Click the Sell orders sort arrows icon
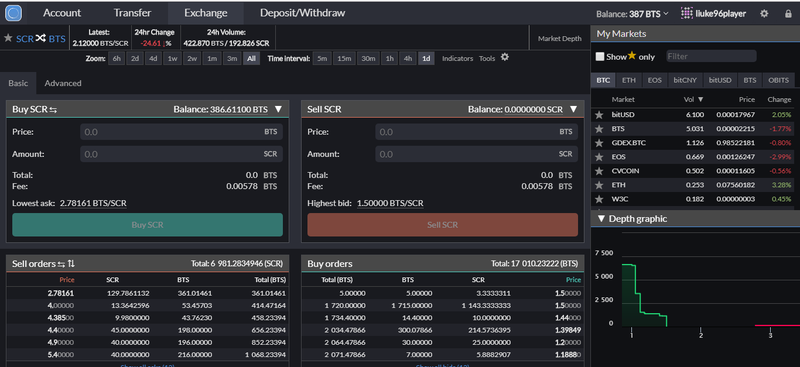This screenshot has height=367, width=800. pos(71,263)
